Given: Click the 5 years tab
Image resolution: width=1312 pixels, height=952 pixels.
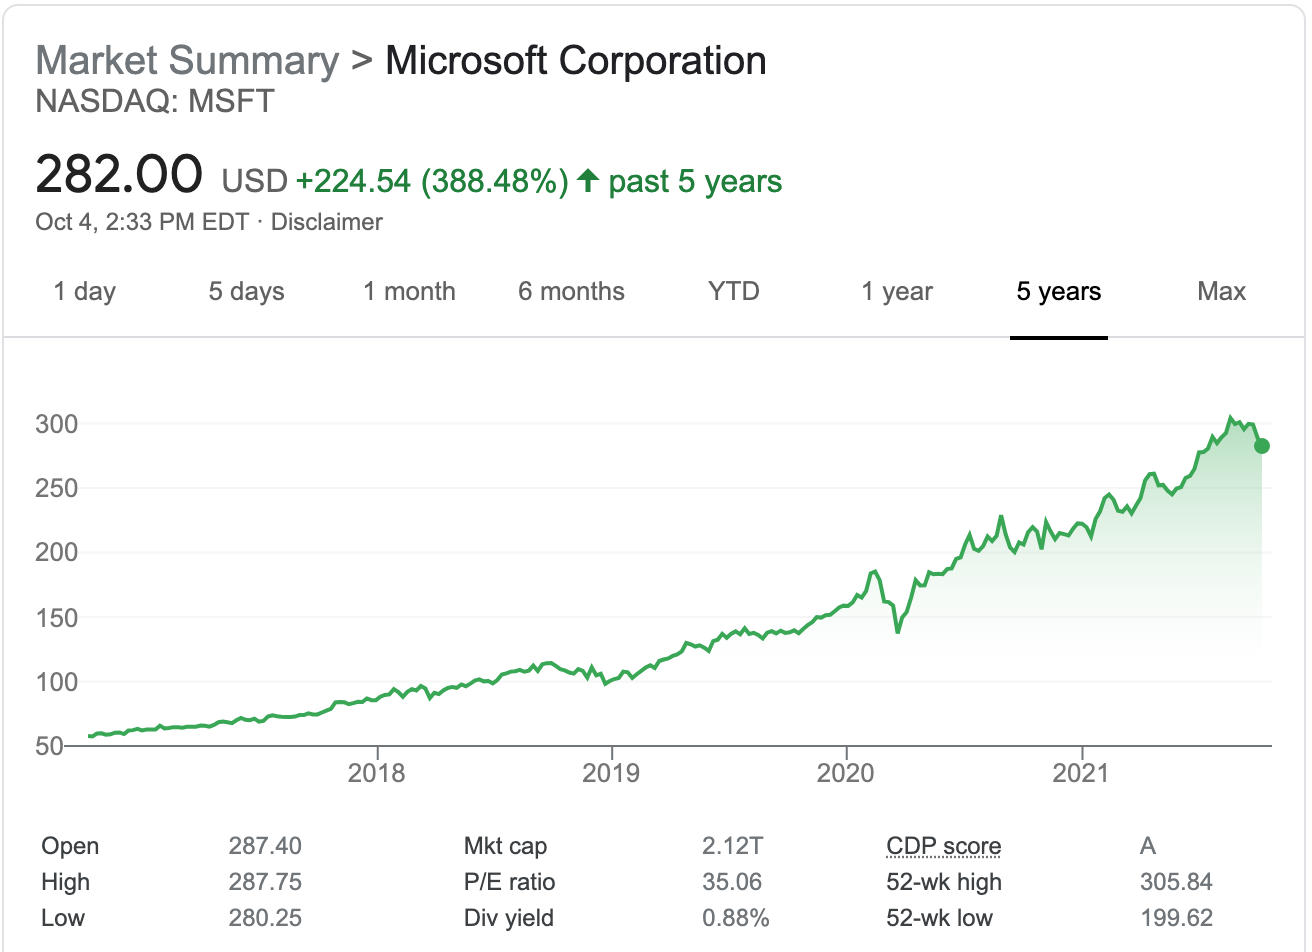Looking at the screenshot, I should point(1059,292).
